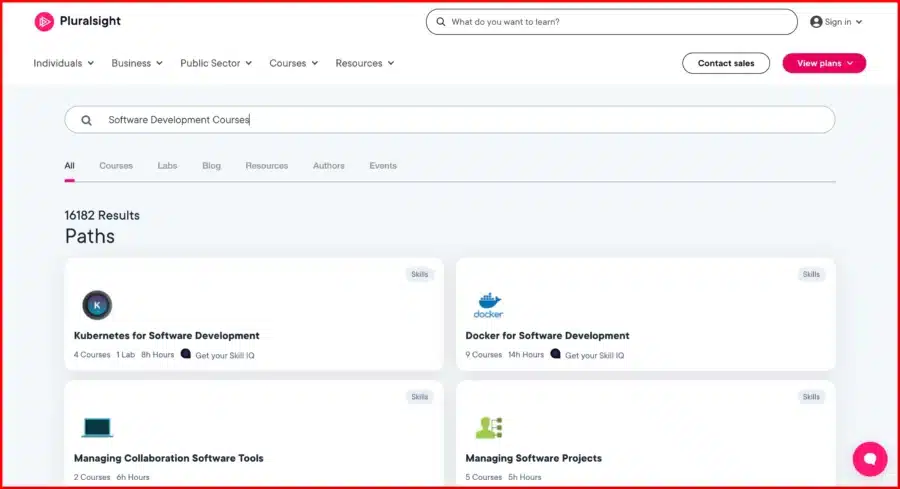This screenshot has height=489, width=900.
Task: Click the Pluralsight logo icon
Action: click(x=44, y=22)
